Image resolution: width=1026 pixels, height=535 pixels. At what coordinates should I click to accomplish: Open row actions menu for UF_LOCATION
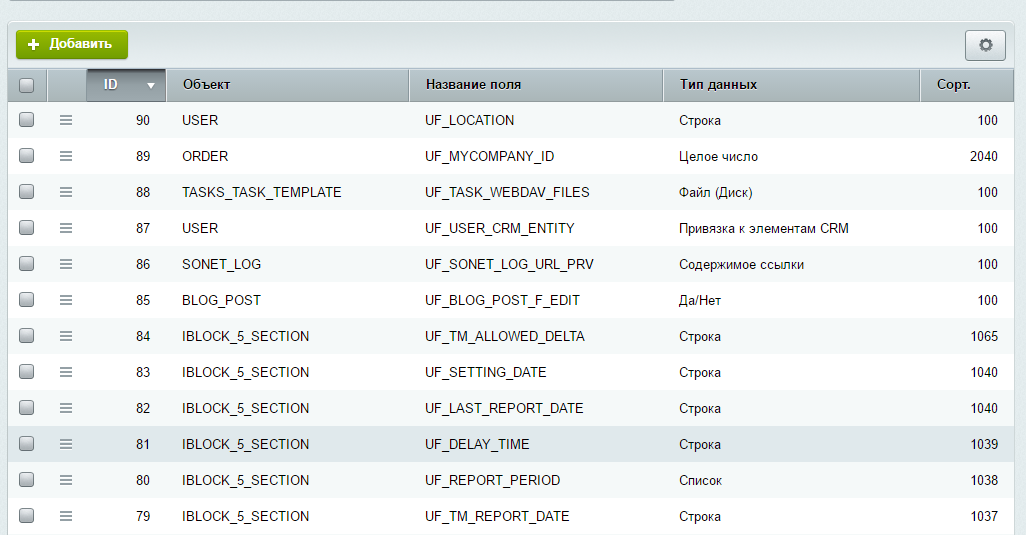[x=66, y=120]
